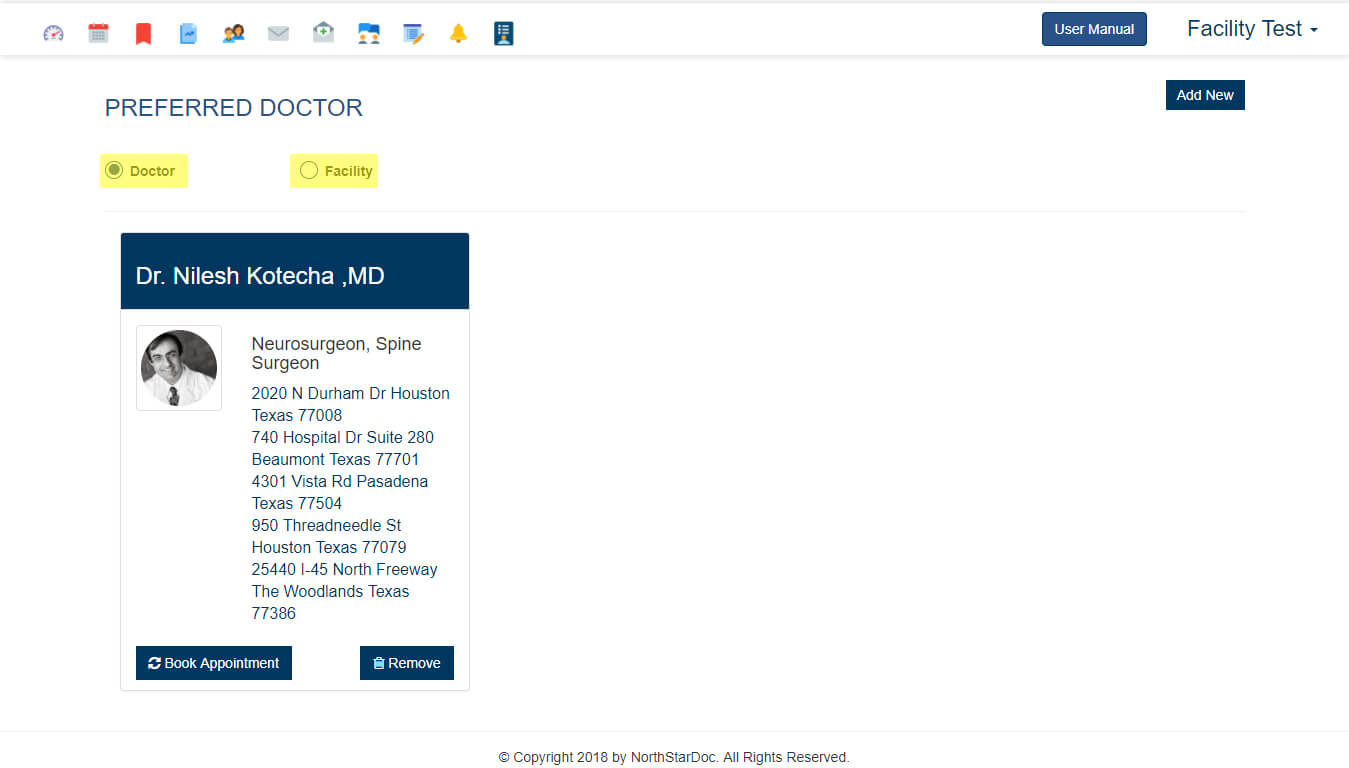The image size is (1349, 768).
Task: Open the User Manual
Action: [x=1093, y=29]
